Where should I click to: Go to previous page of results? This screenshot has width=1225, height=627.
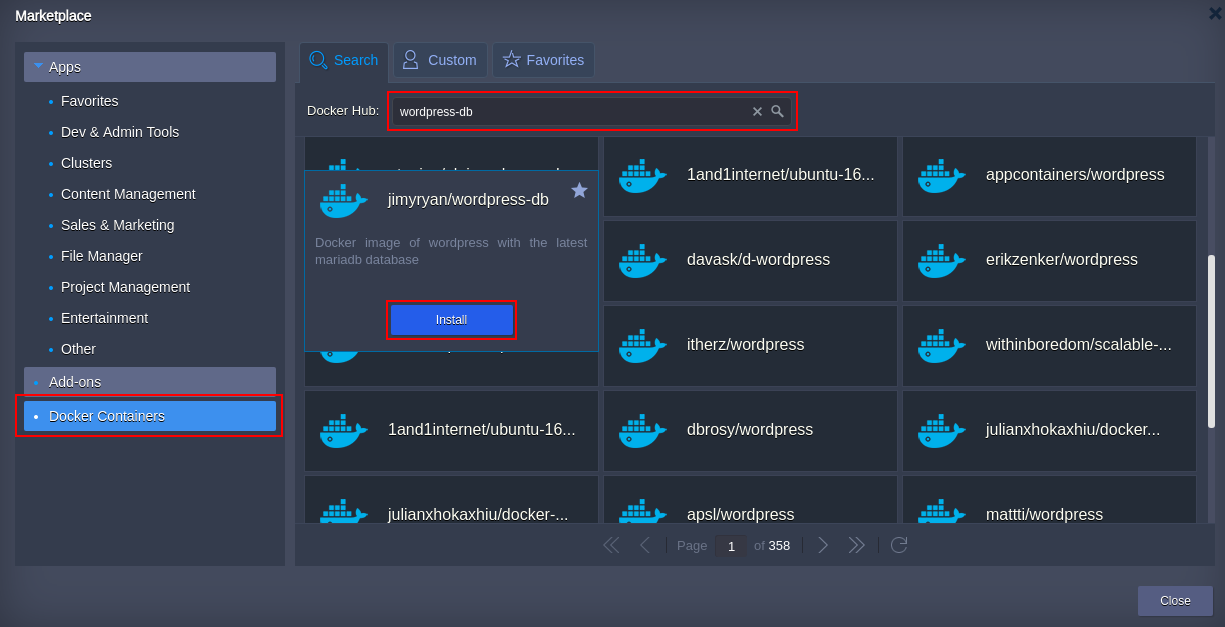tap(645, 545)
